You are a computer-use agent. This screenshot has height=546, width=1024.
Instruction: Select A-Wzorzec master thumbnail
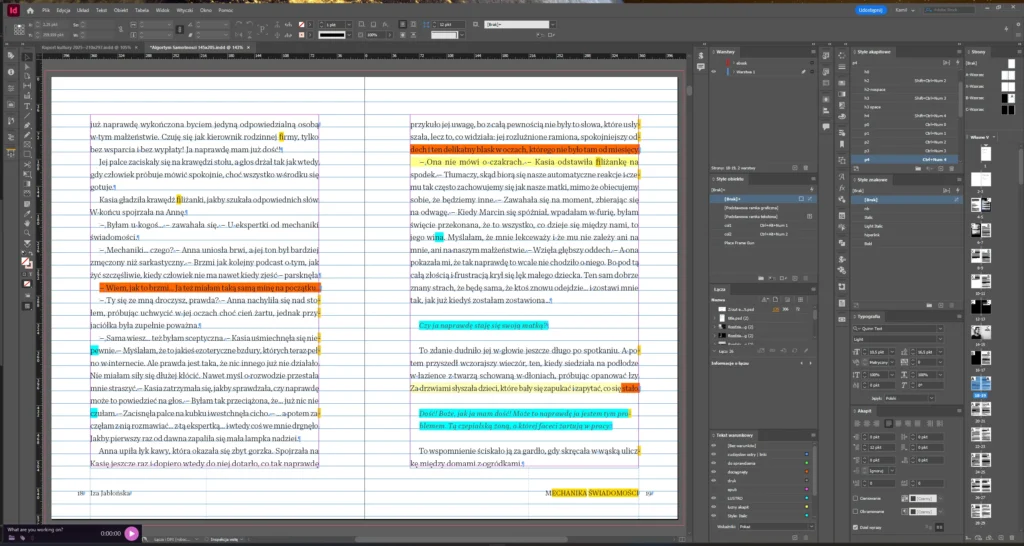click(x=1008, y=74)
